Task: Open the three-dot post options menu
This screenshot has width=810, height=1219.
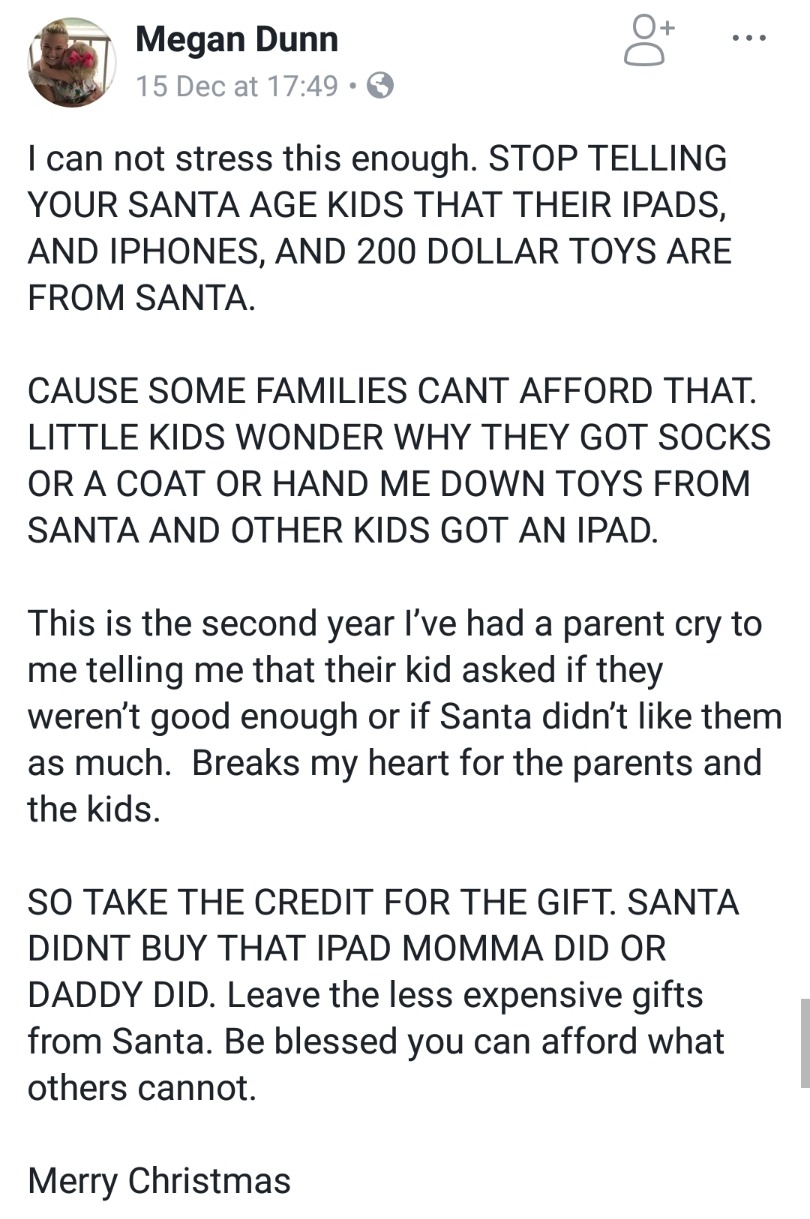Action: [749, 41]
